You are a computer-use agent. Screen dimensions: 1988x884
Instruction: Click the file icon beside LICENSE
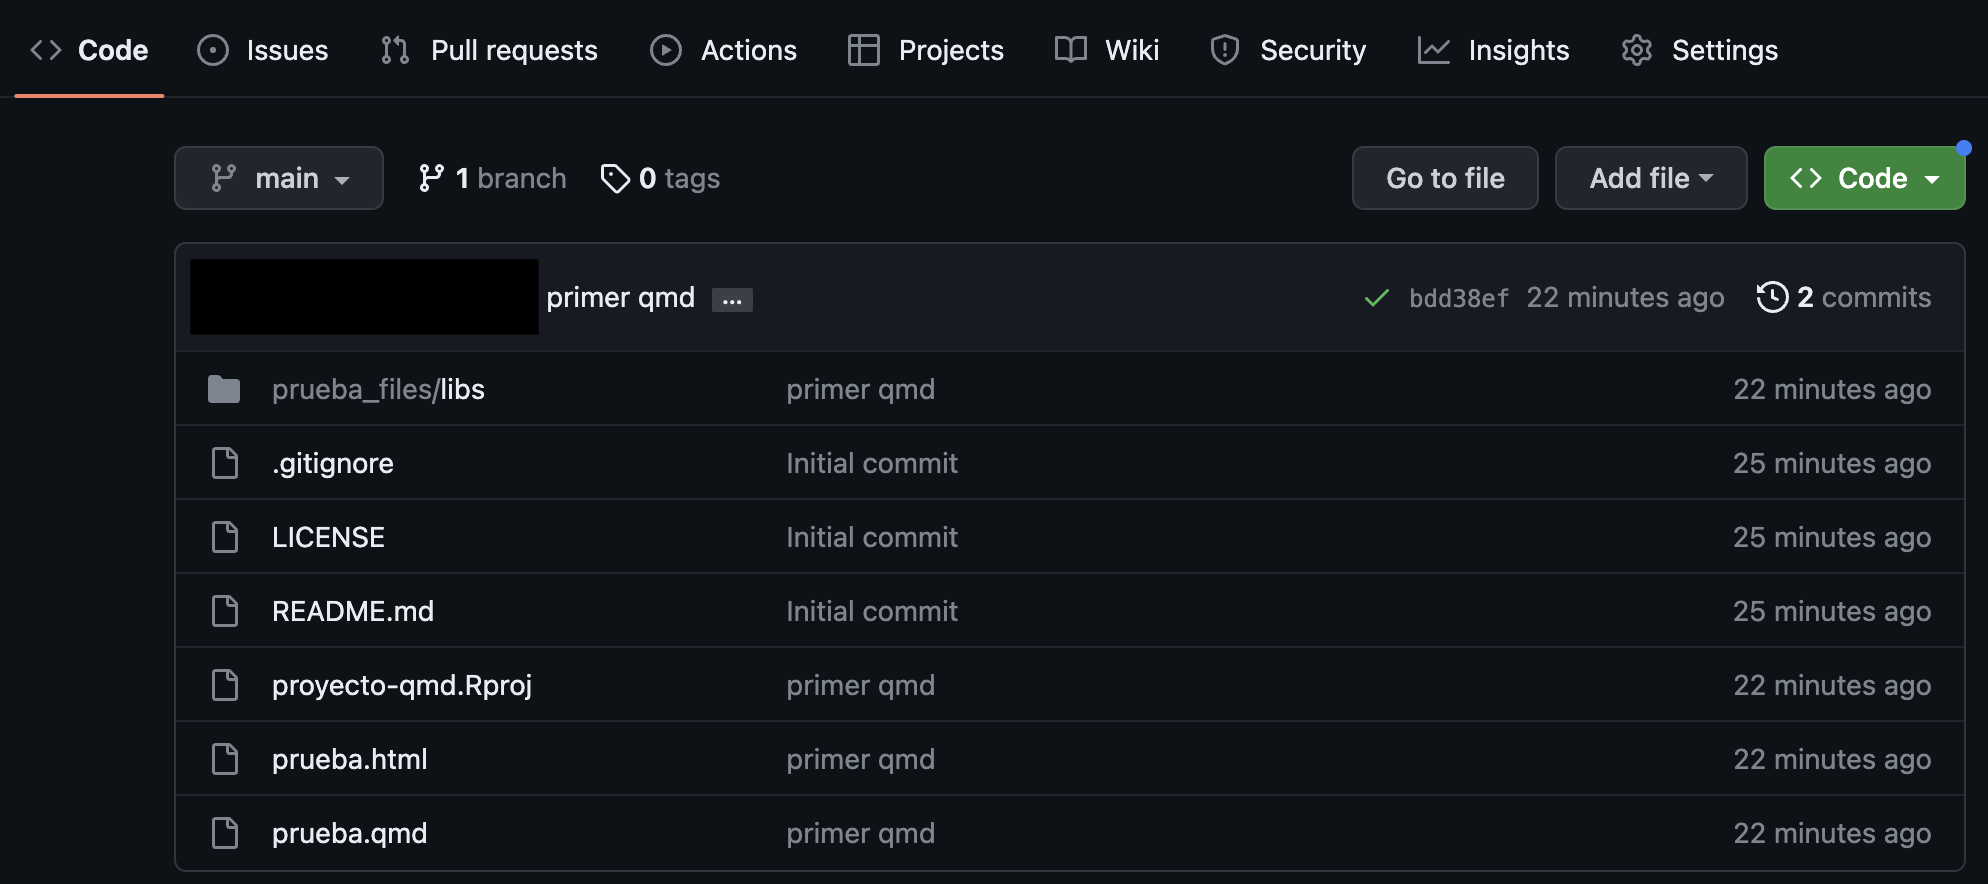tap(225, 537)
